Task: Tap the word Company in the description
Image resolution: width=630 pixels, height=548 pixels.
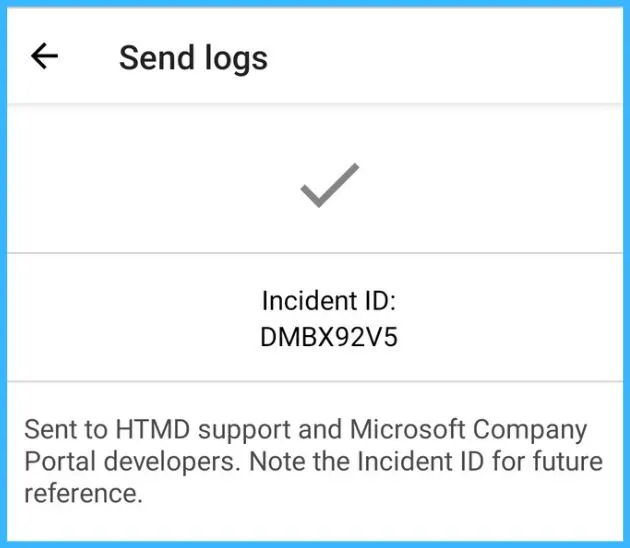Action: [x=530, y=431]
